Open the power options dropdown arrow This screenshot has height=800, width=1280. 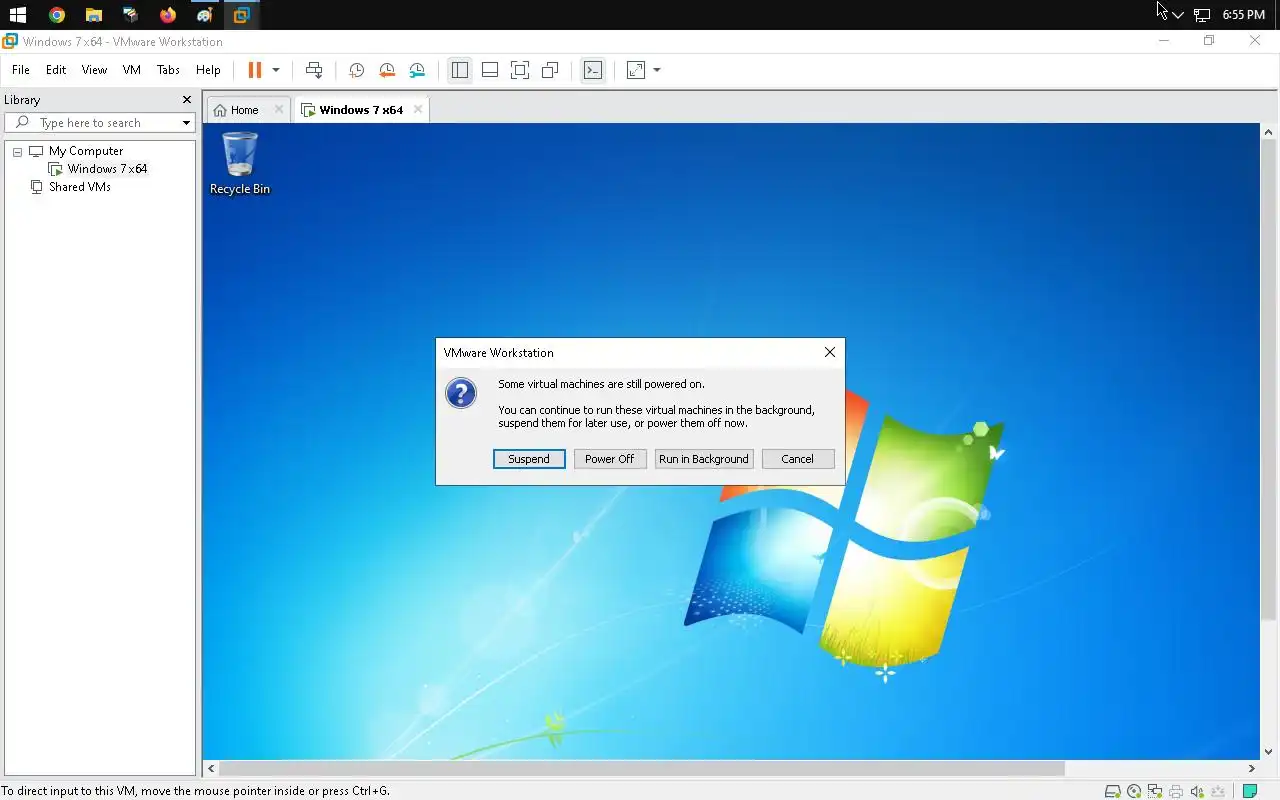pos(276,70)
